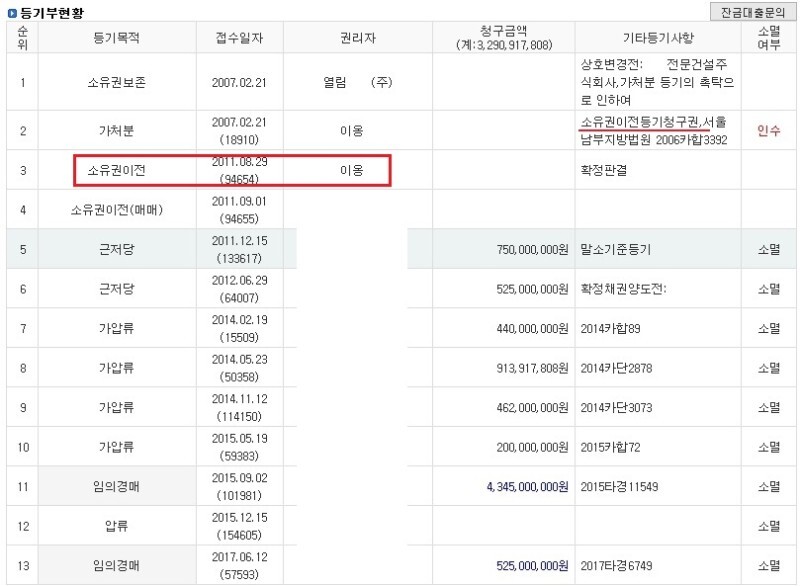Screen dimensions: 800x586
Task: Select the 근저당 cell in row 5
Action: [x=116, y=249]
